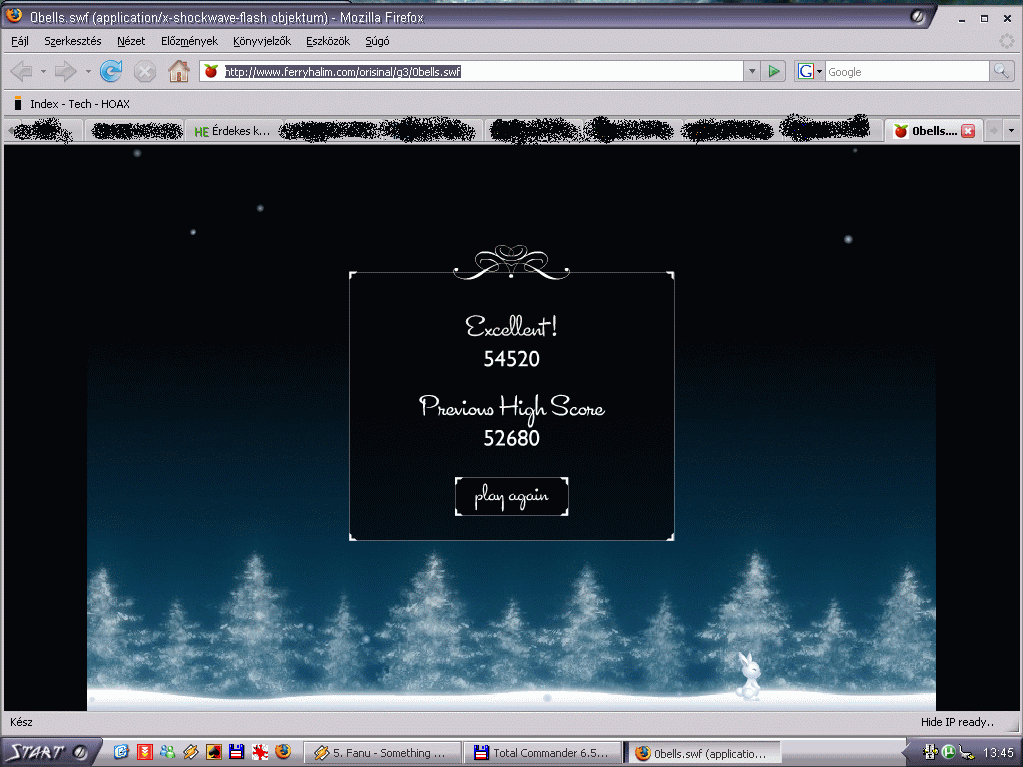The height and width of the screenshot is (767, 1023).
Task: Click the Google search input field
Action: pos(907,71)
